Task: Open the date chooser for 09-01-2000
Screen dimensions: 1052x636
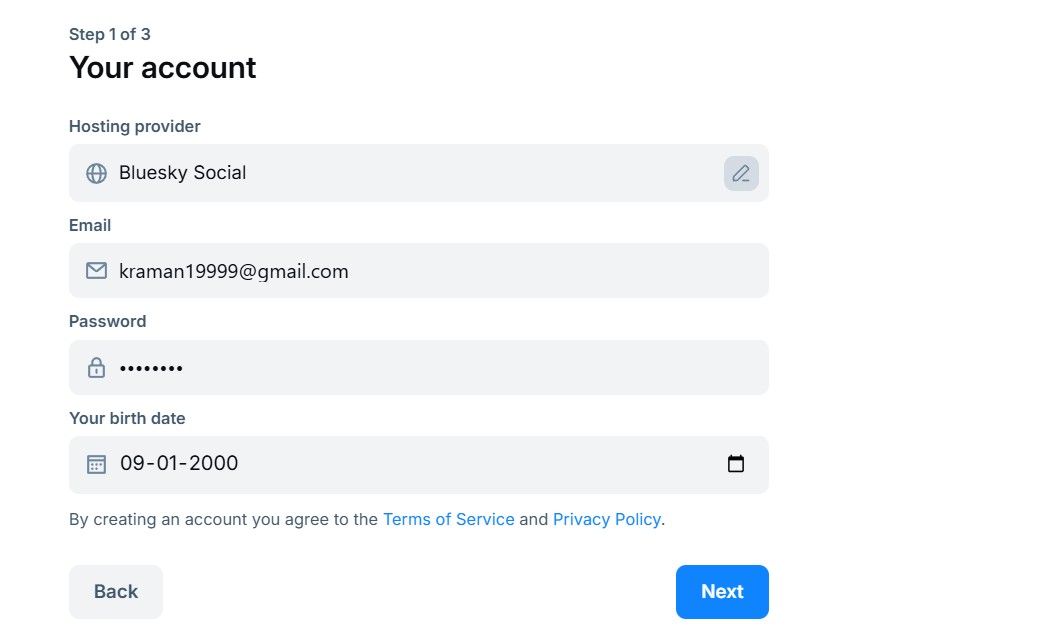Action: [736, 463]
